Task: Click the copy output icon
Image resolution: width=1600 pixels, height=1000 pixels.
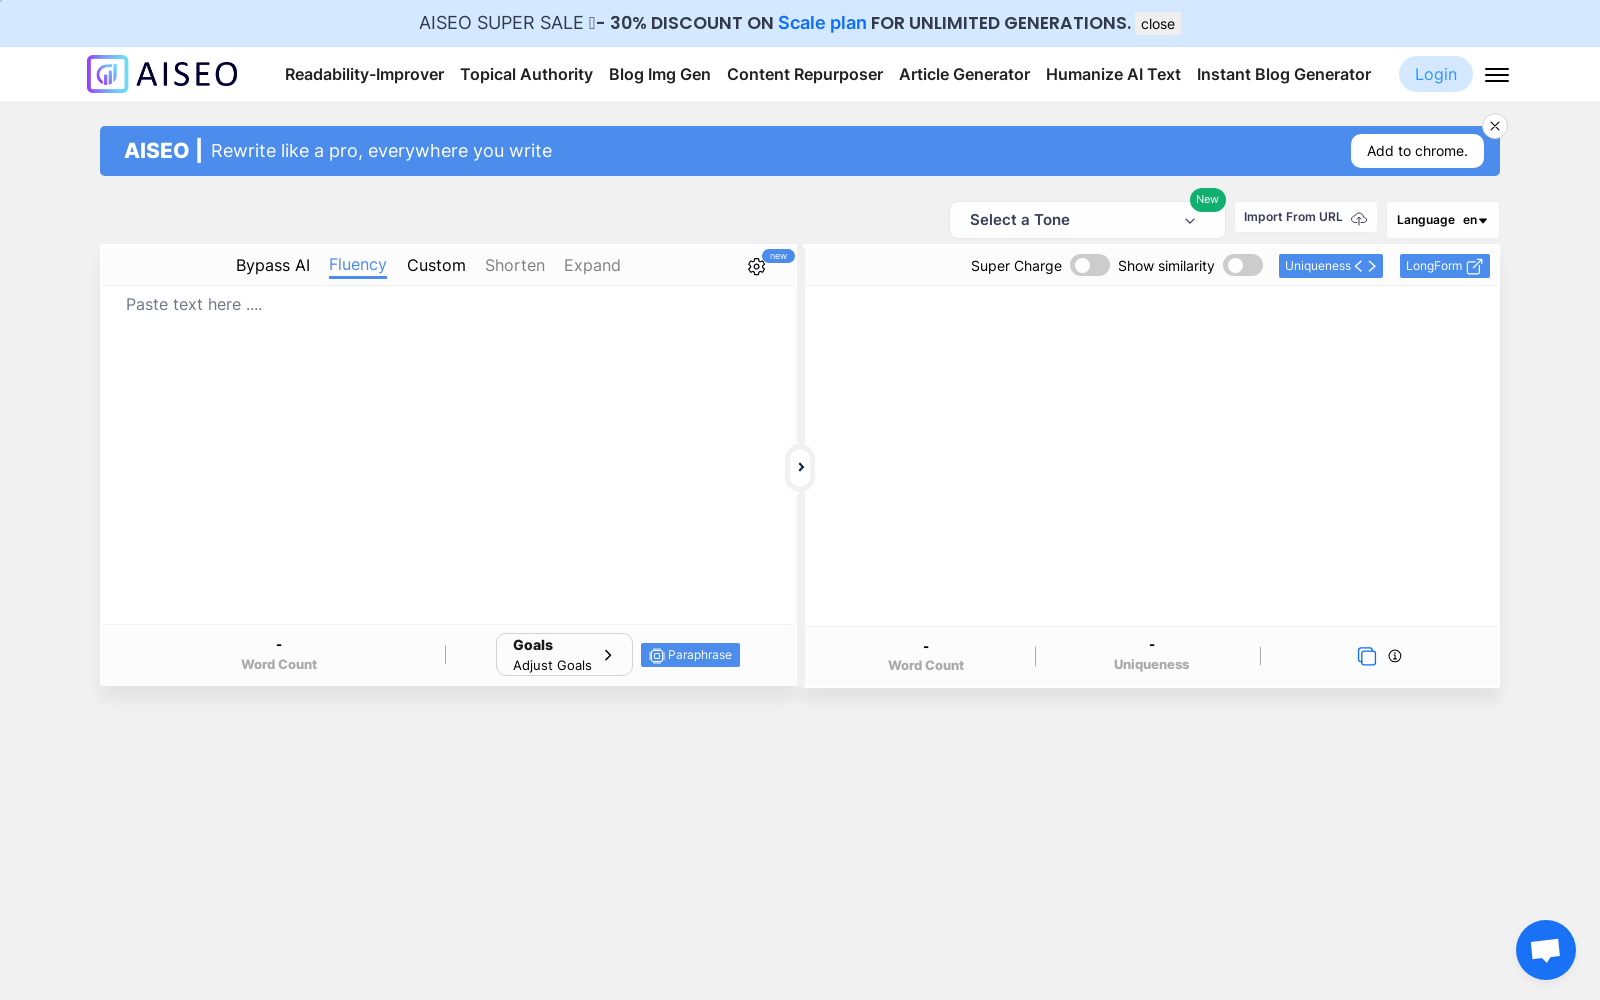Action: [1367, 656]
